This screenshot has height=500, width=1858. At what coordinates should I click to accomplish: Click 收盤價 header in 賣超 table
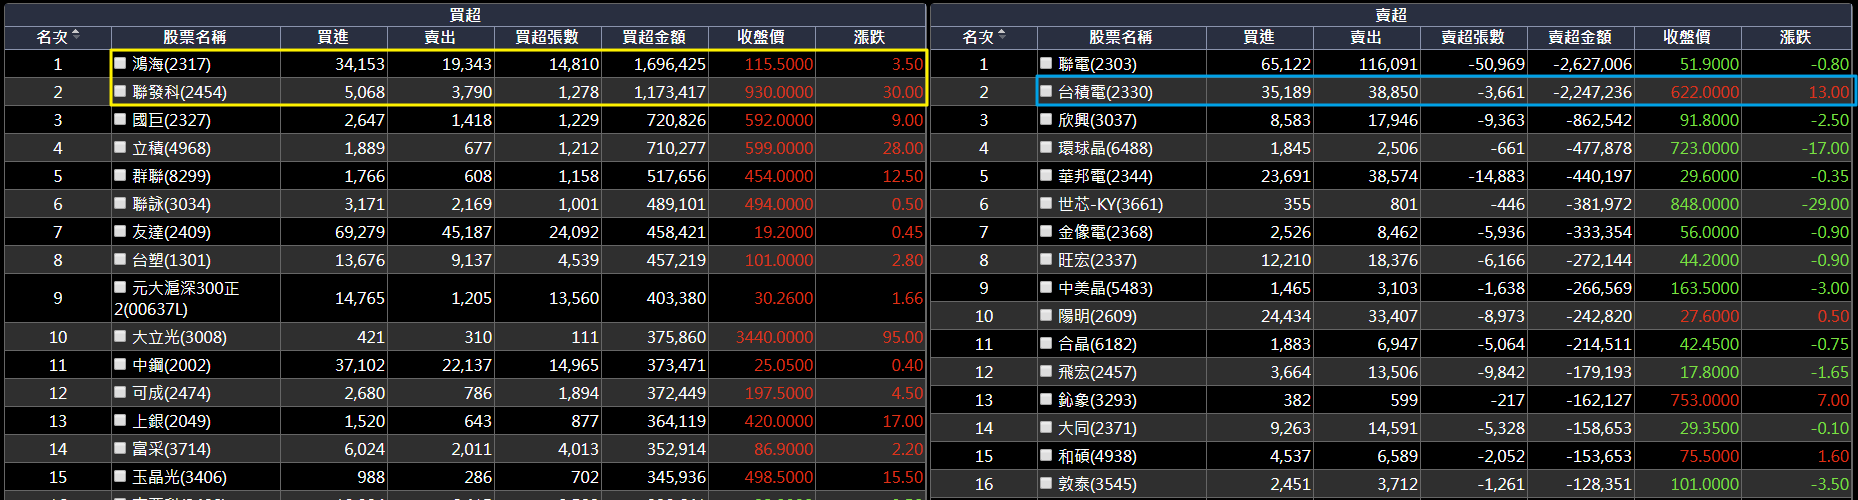tap(1687, 37)
